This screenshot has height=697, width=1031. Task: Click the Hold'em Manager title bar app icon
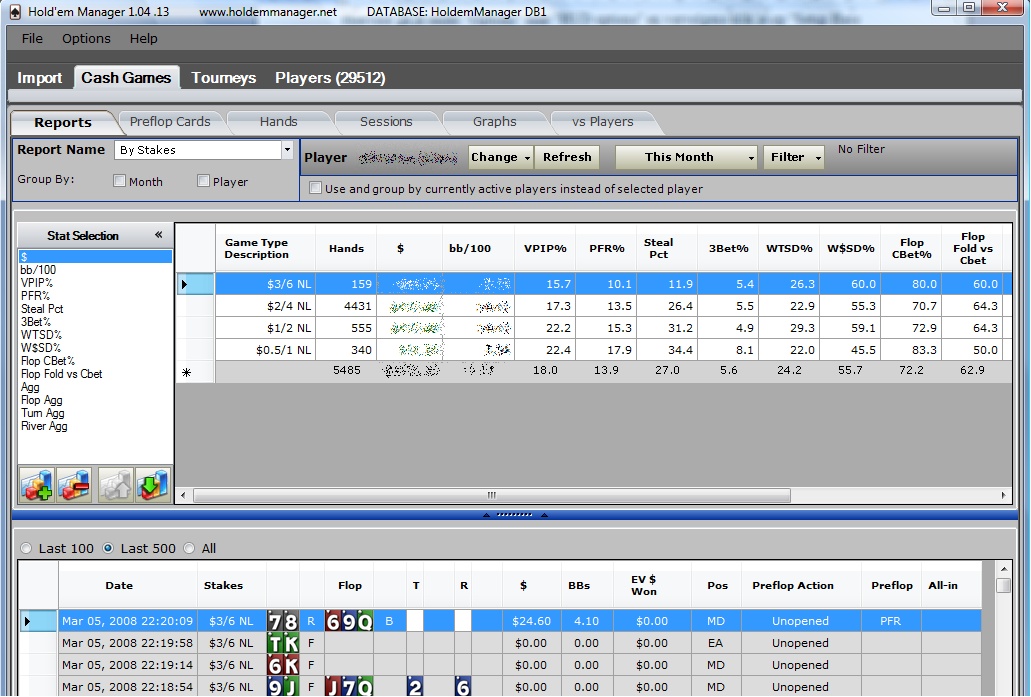point(15,11)
